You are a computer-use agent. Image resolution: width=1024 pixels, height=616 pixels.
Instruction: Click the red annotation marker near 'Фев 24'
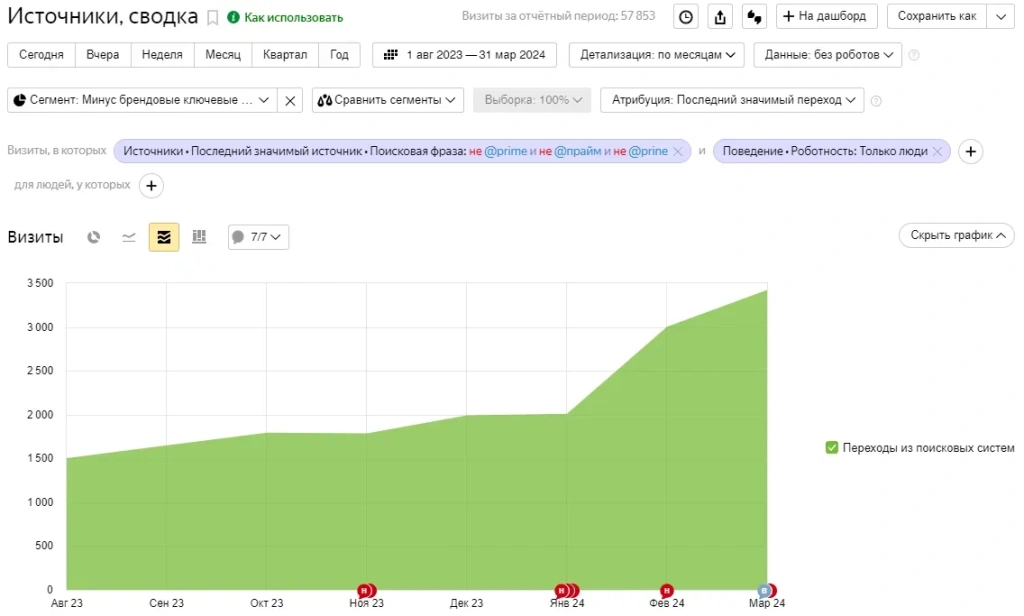pyautogui.click(x=666, y=591)
